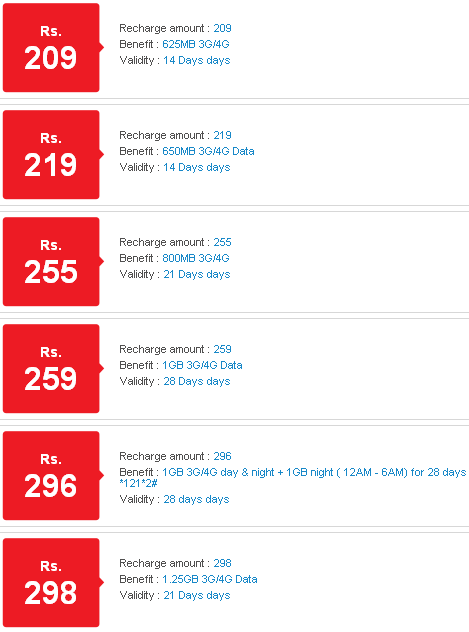Image resolution: width=469 pixels, height=632 pixels.
Task: Choose the Rs. 298 red price tile
Action: (51, 582)
